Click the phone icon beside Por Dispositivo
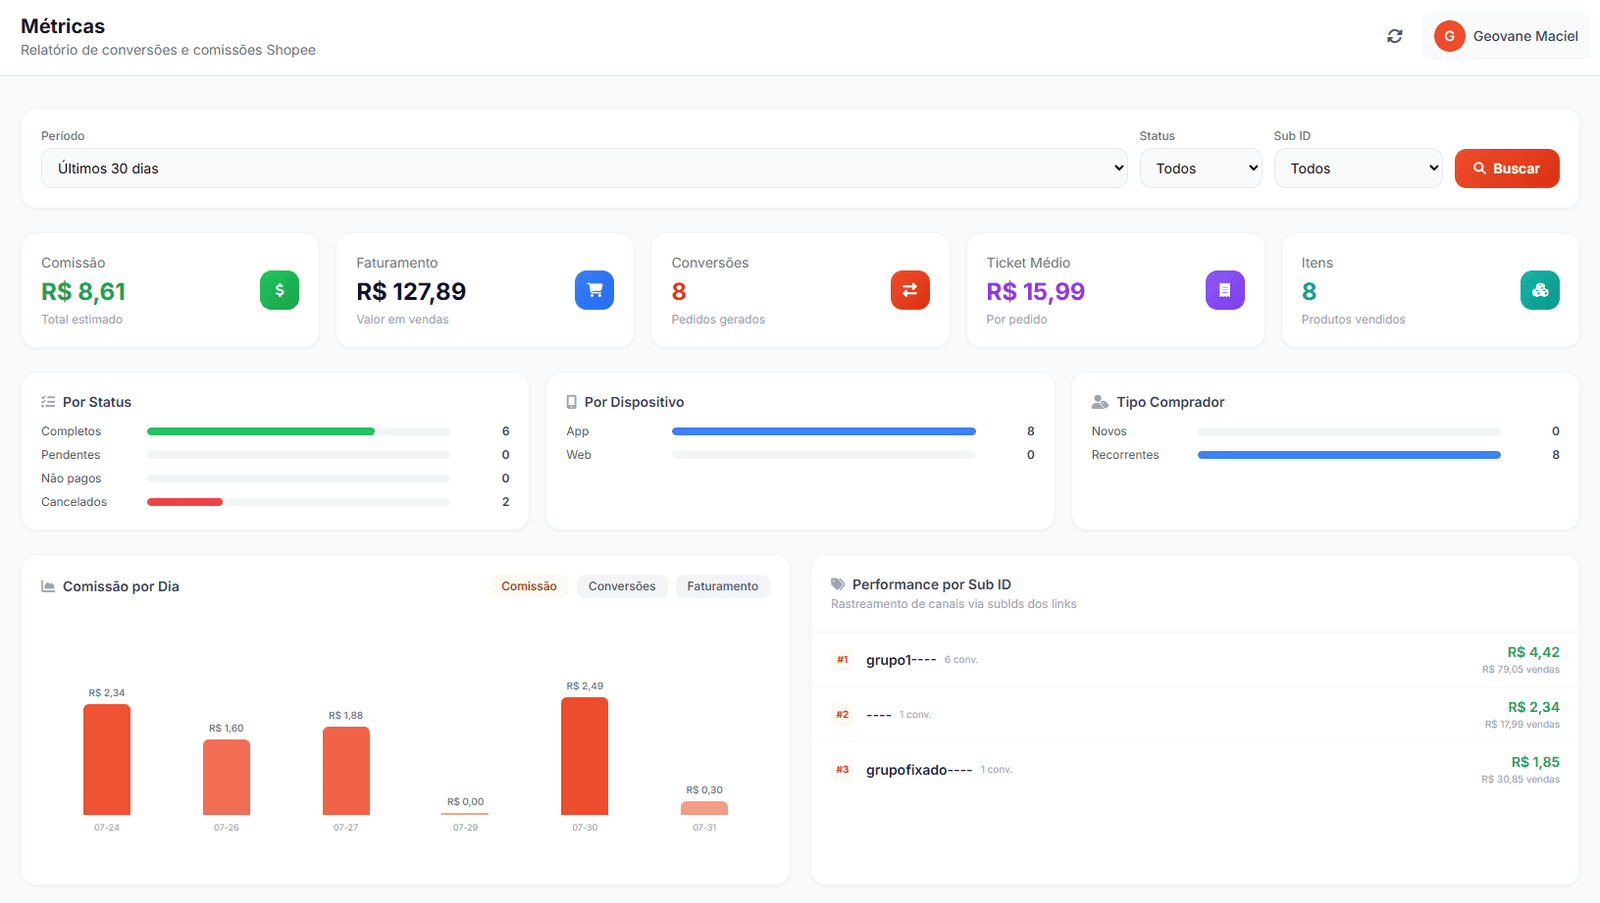This screenshot has height=903, width=1600. [x=572, y=402]
